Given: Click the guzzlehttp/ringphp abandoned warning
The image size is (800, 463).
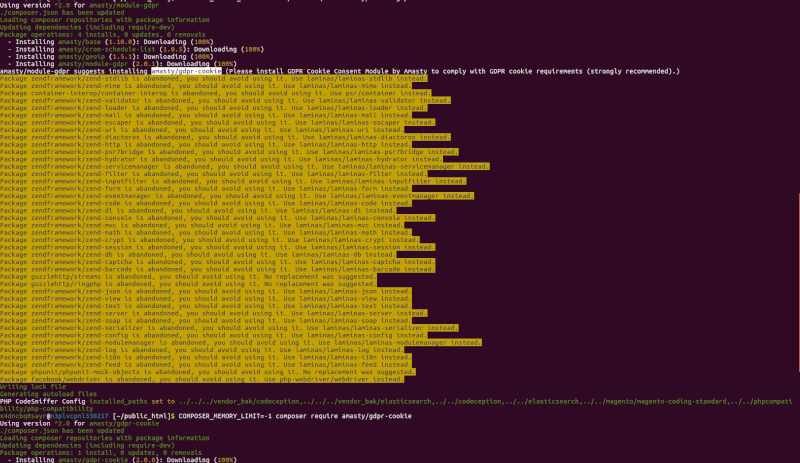Looking at the screenshot, I should click(188, 284).
